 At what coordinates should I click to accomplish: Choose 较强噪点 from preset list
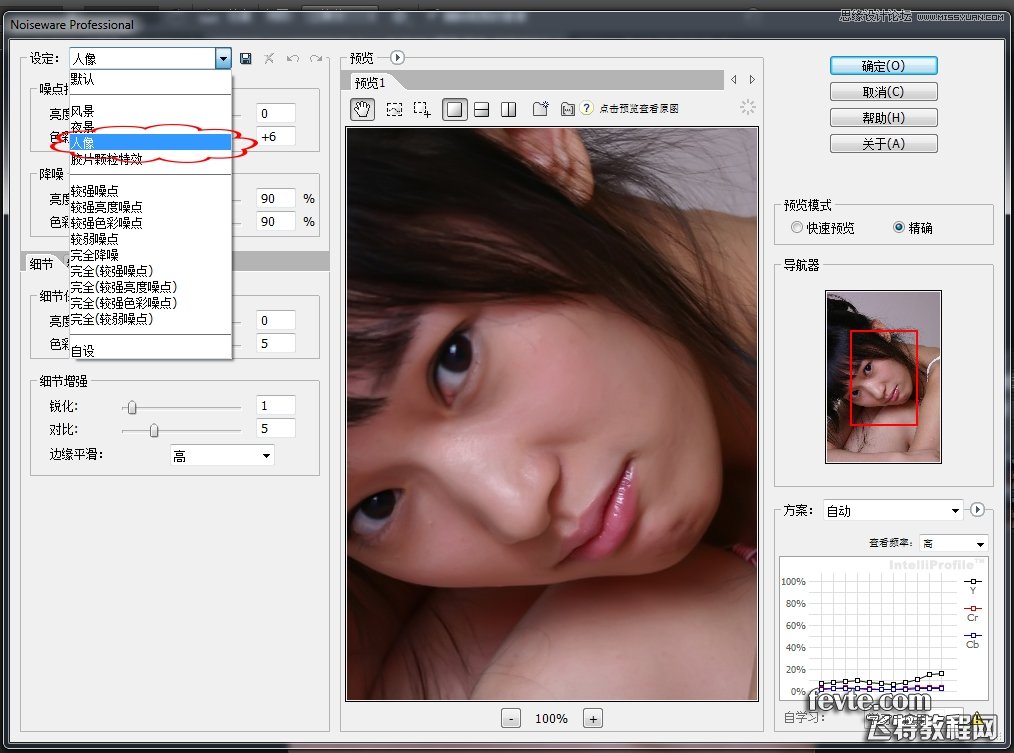pyautogui.click(x=151, y=191)
